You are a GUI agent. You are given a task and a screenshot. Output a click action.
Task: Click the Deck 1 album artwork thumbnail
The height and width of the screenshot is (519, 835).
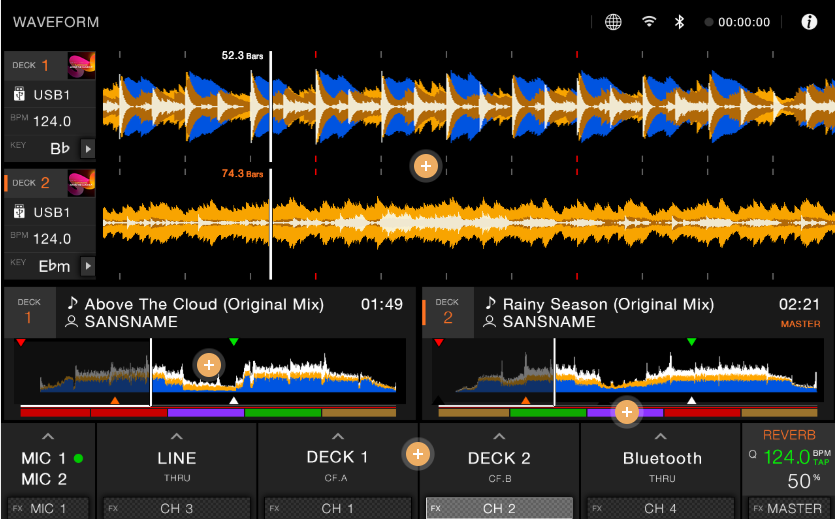click(81, 66)
